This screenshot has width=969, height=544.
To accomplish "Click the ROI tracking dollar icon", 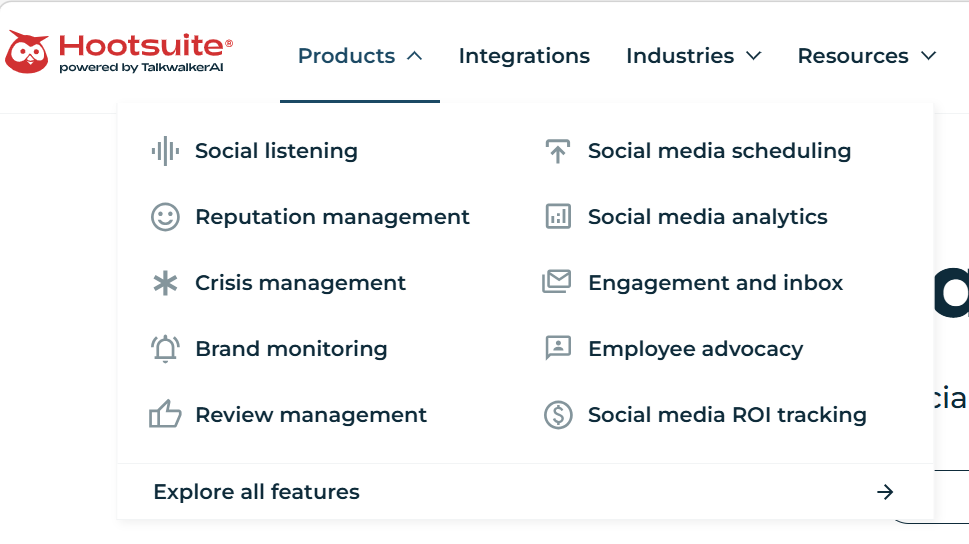I will tap(558, 415).
